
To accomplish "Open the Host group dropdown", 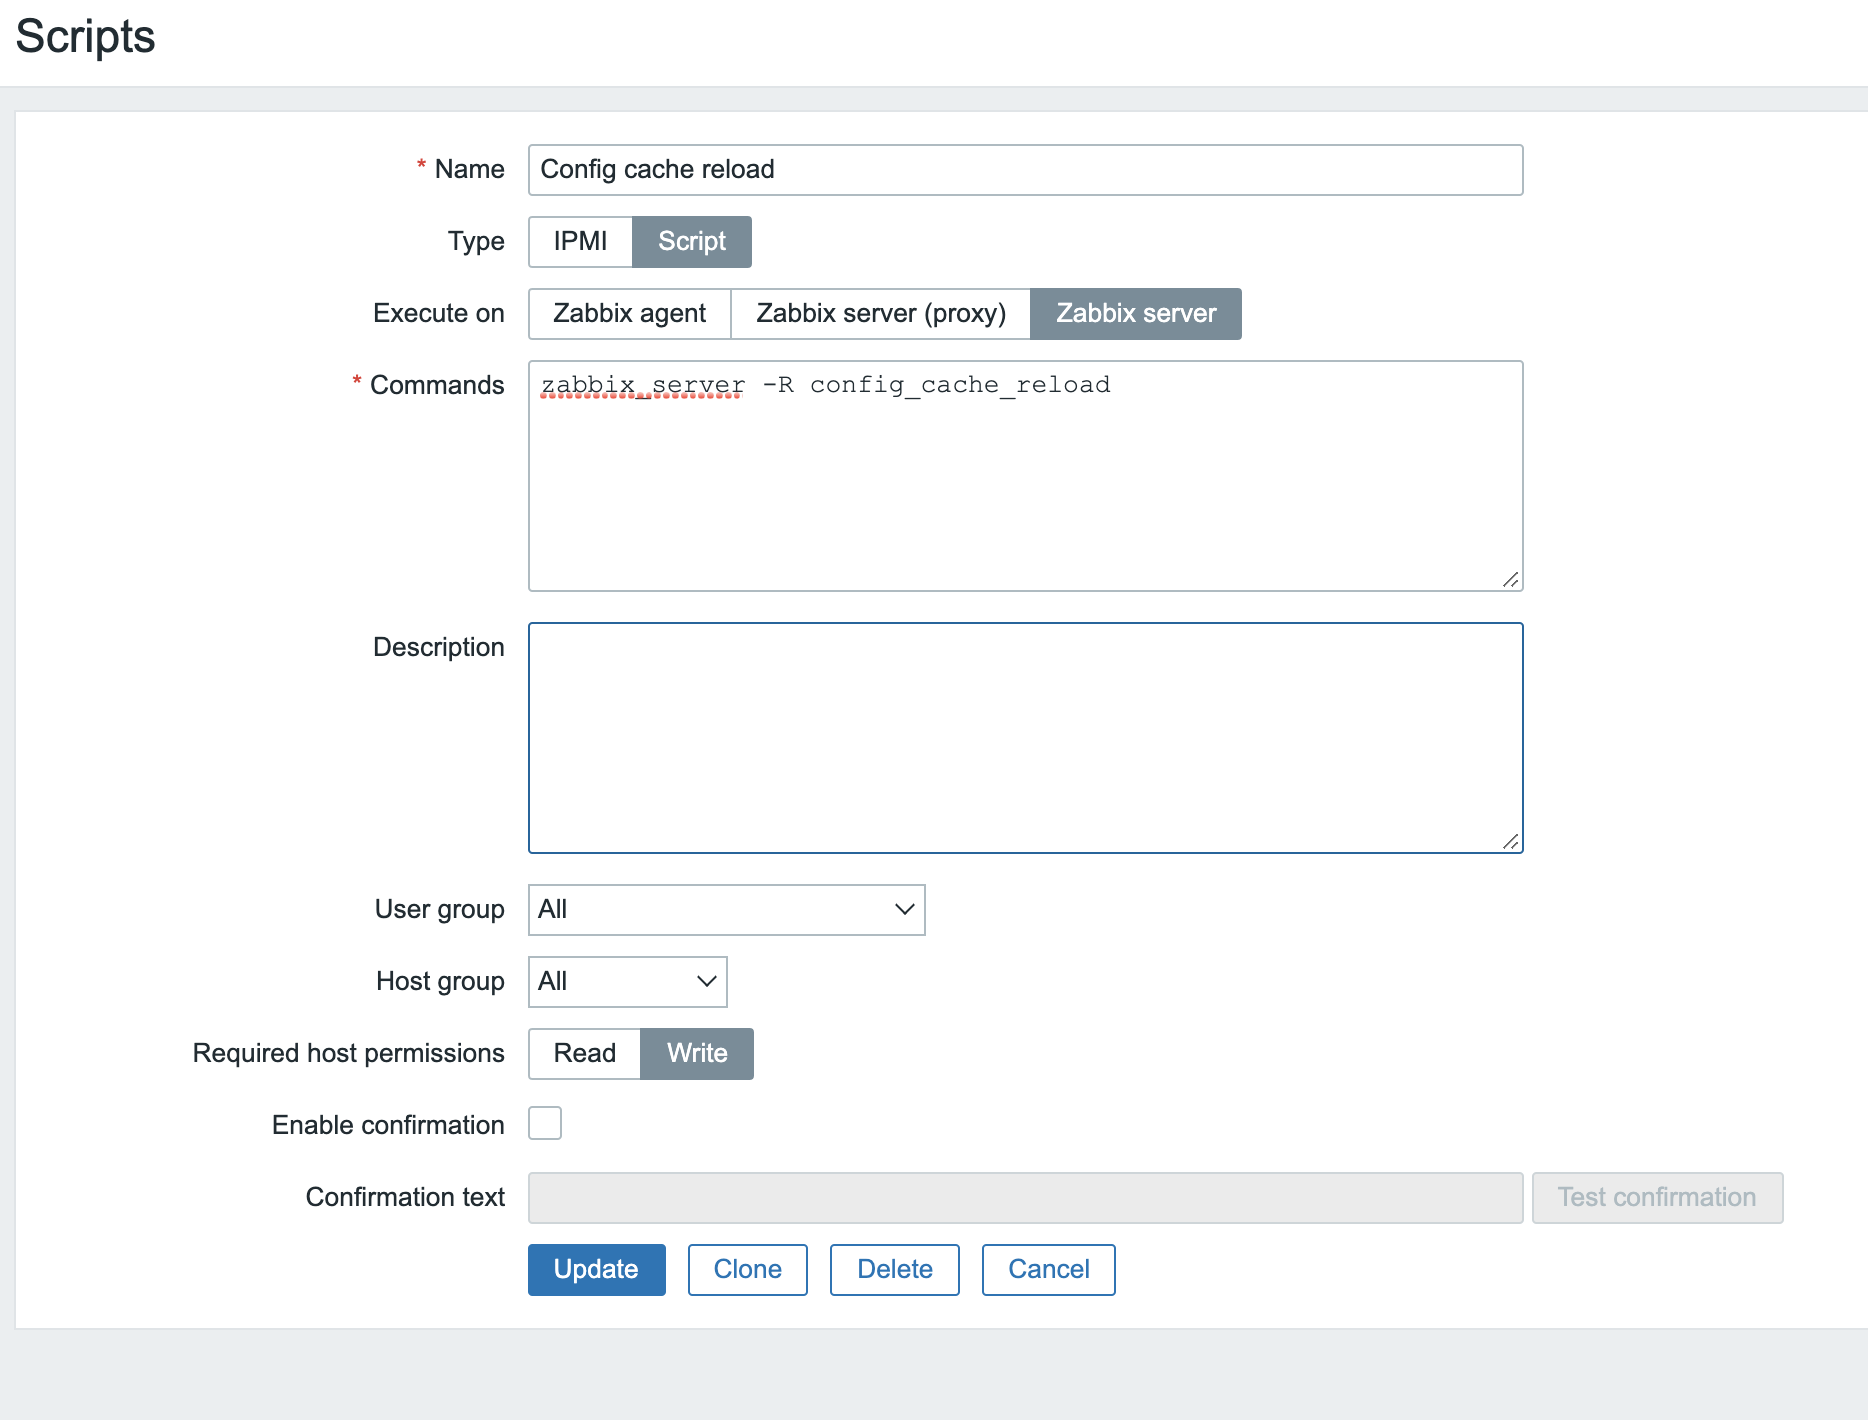I will [627, 982].
